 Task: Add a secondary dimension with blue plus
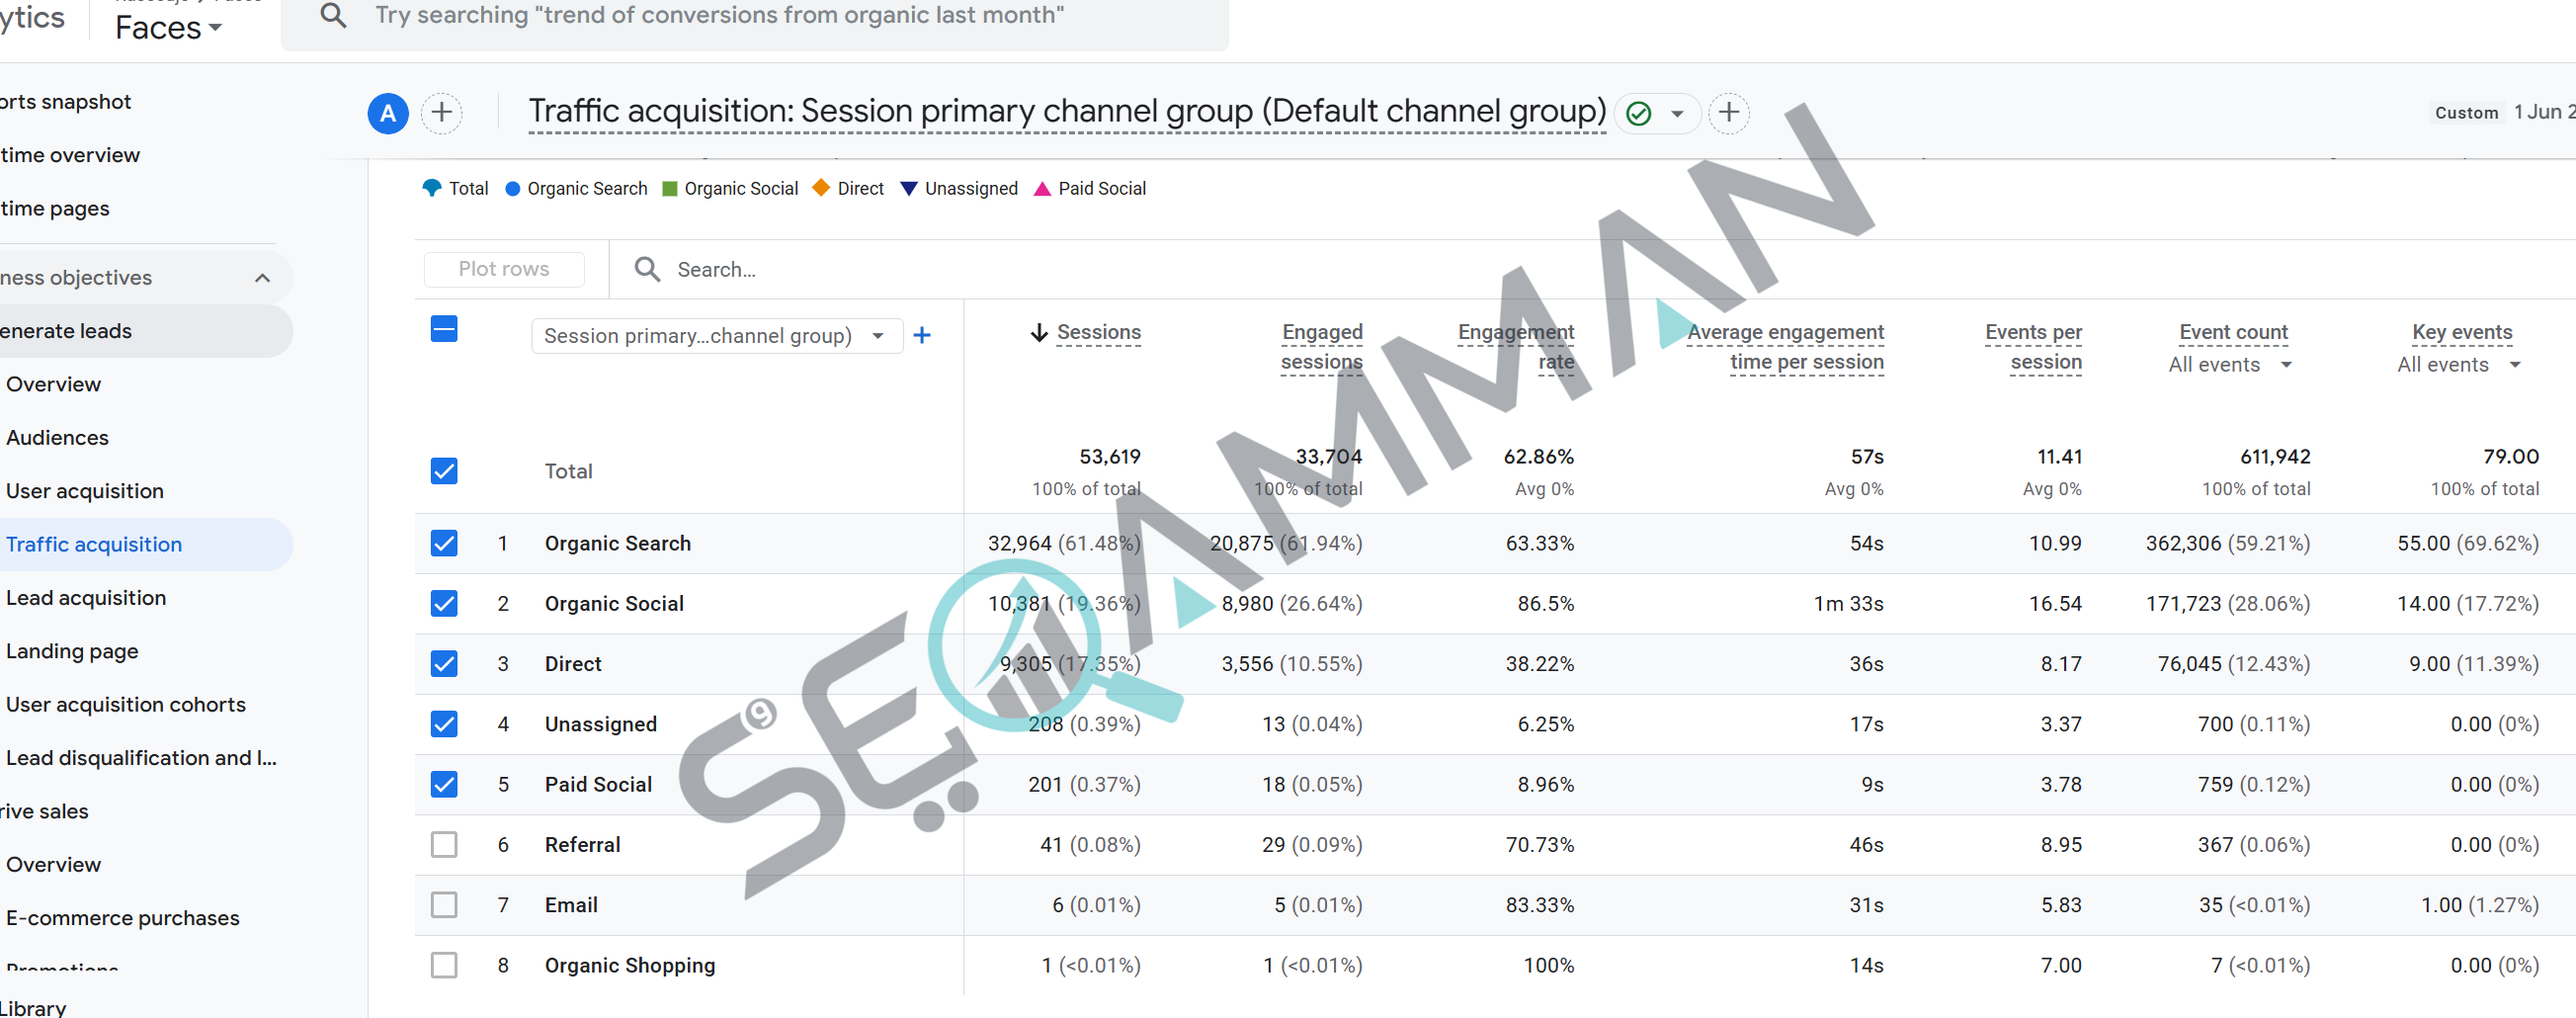(x=922, y=335)
